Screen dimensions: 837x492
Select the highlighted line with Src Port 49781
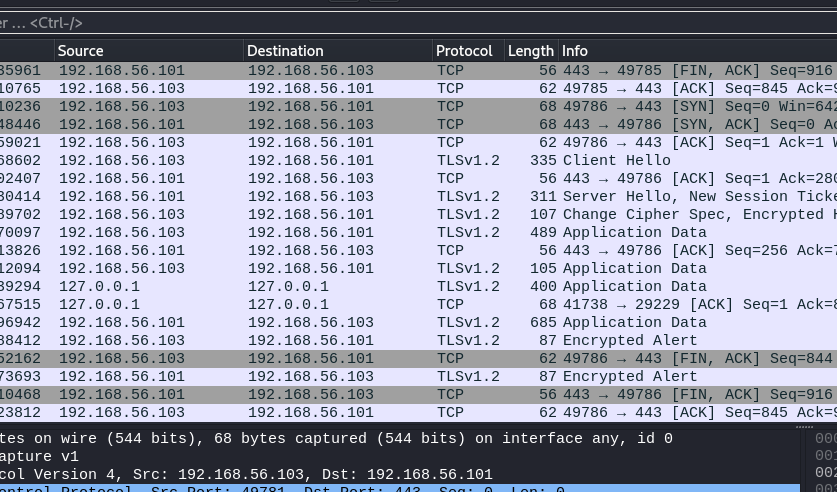[x=400, y=488]
